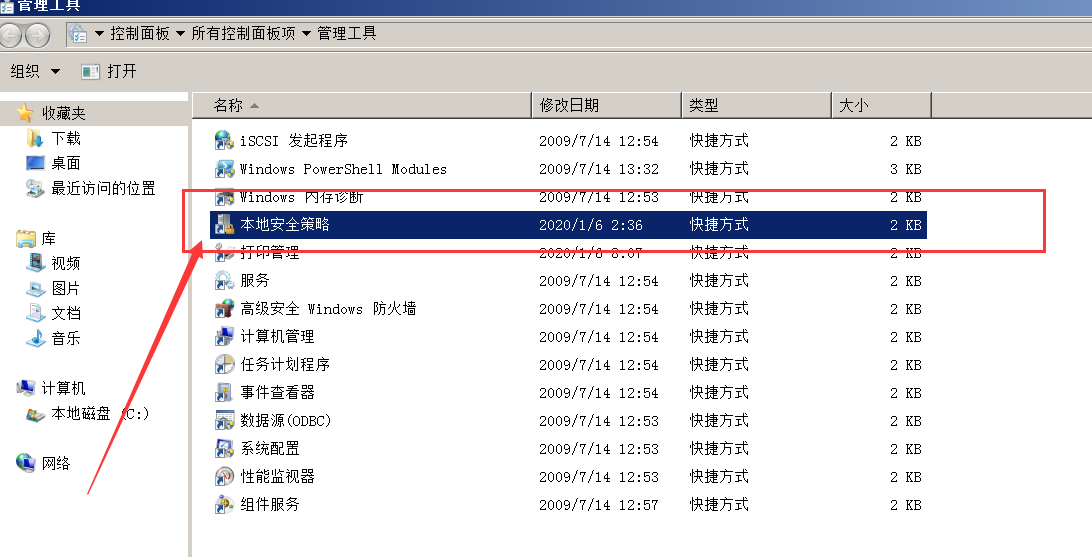Expand the dropdown arrow before 所有控制面板项

pos(180,33)
